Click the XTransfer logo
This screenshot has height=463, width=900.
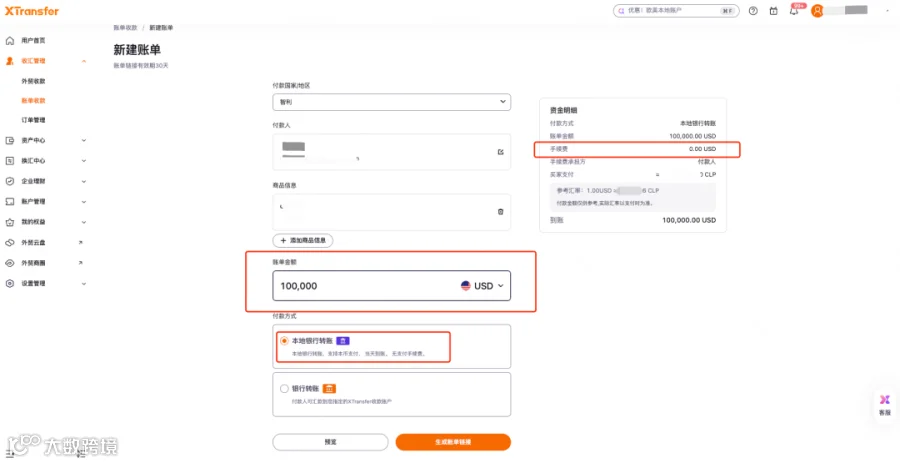pyautogui.click(x=32, y=11)
